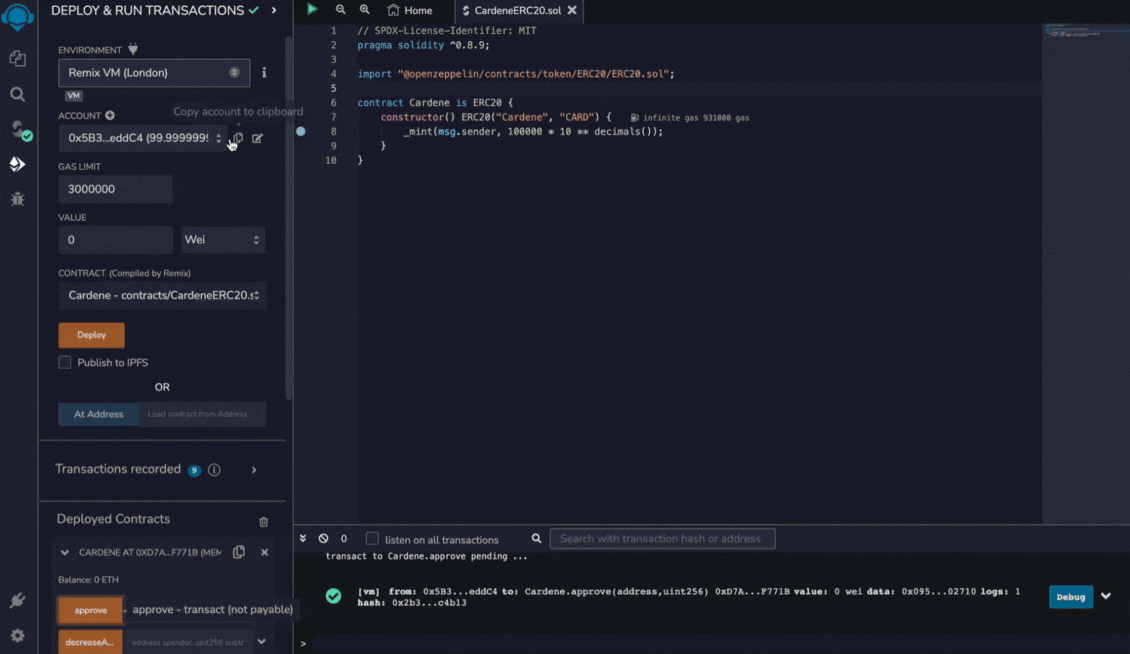
Task: Expand the Transactions recorded section
Action: coord(254,470)
